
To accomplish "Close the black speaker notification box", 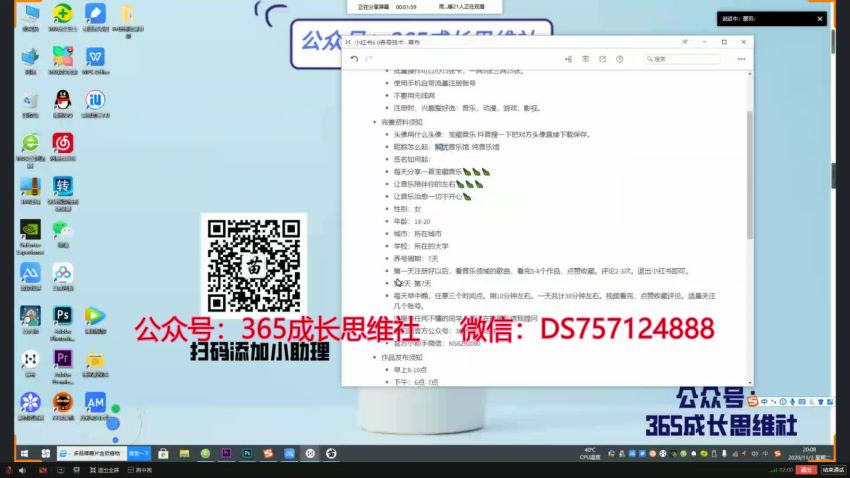I will click(820, 18).
